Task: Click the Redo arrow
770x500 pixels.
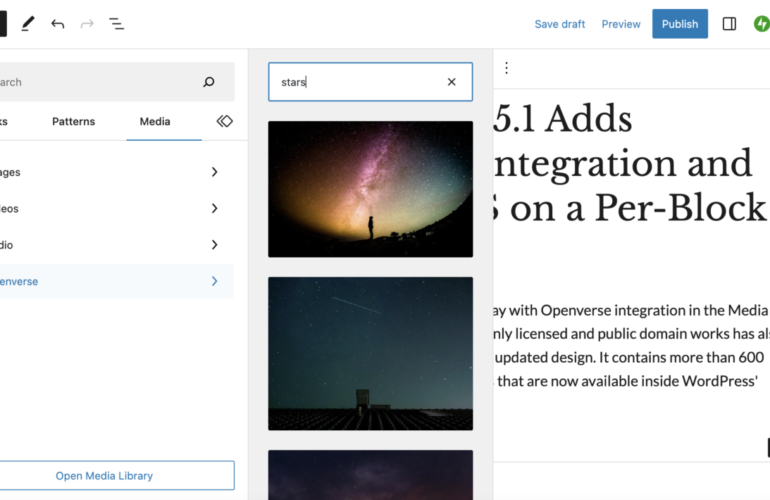Action: pos(87,24)
